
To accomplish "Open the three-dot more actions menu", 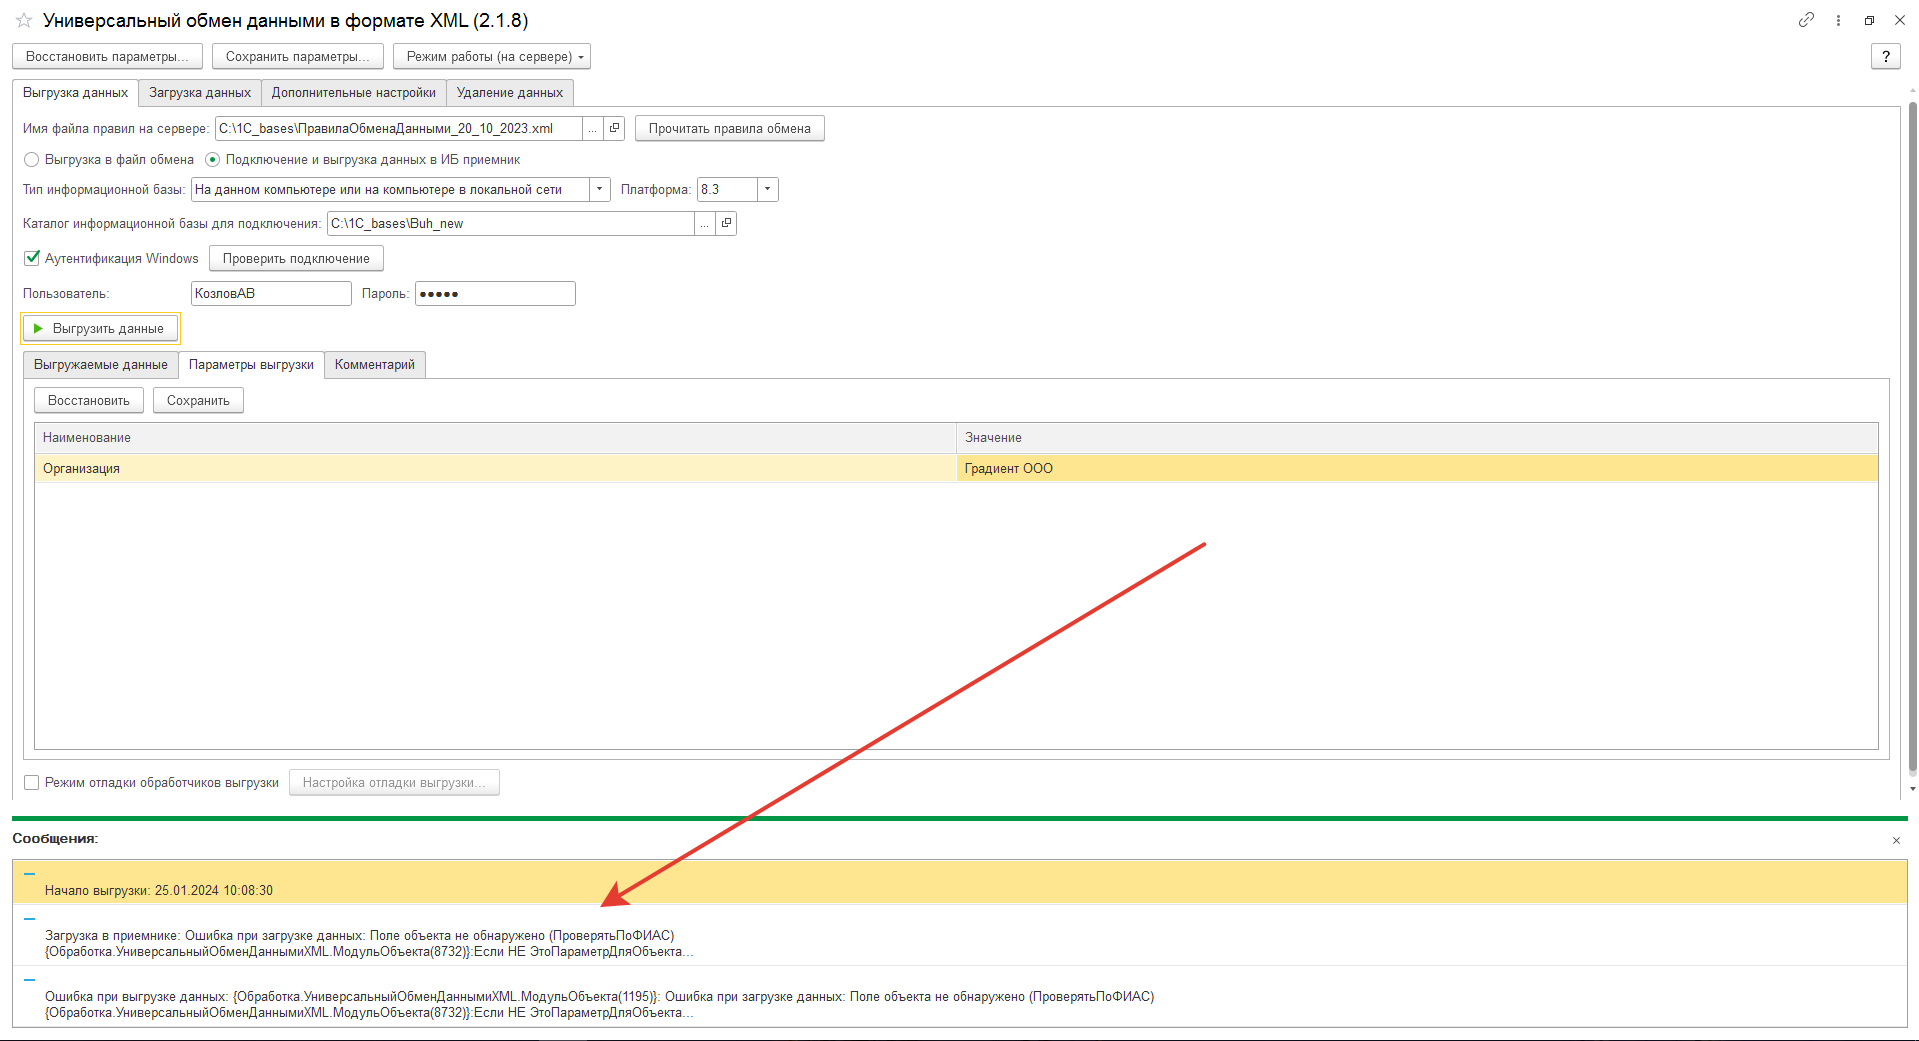I will click(x=1838, y=20).
